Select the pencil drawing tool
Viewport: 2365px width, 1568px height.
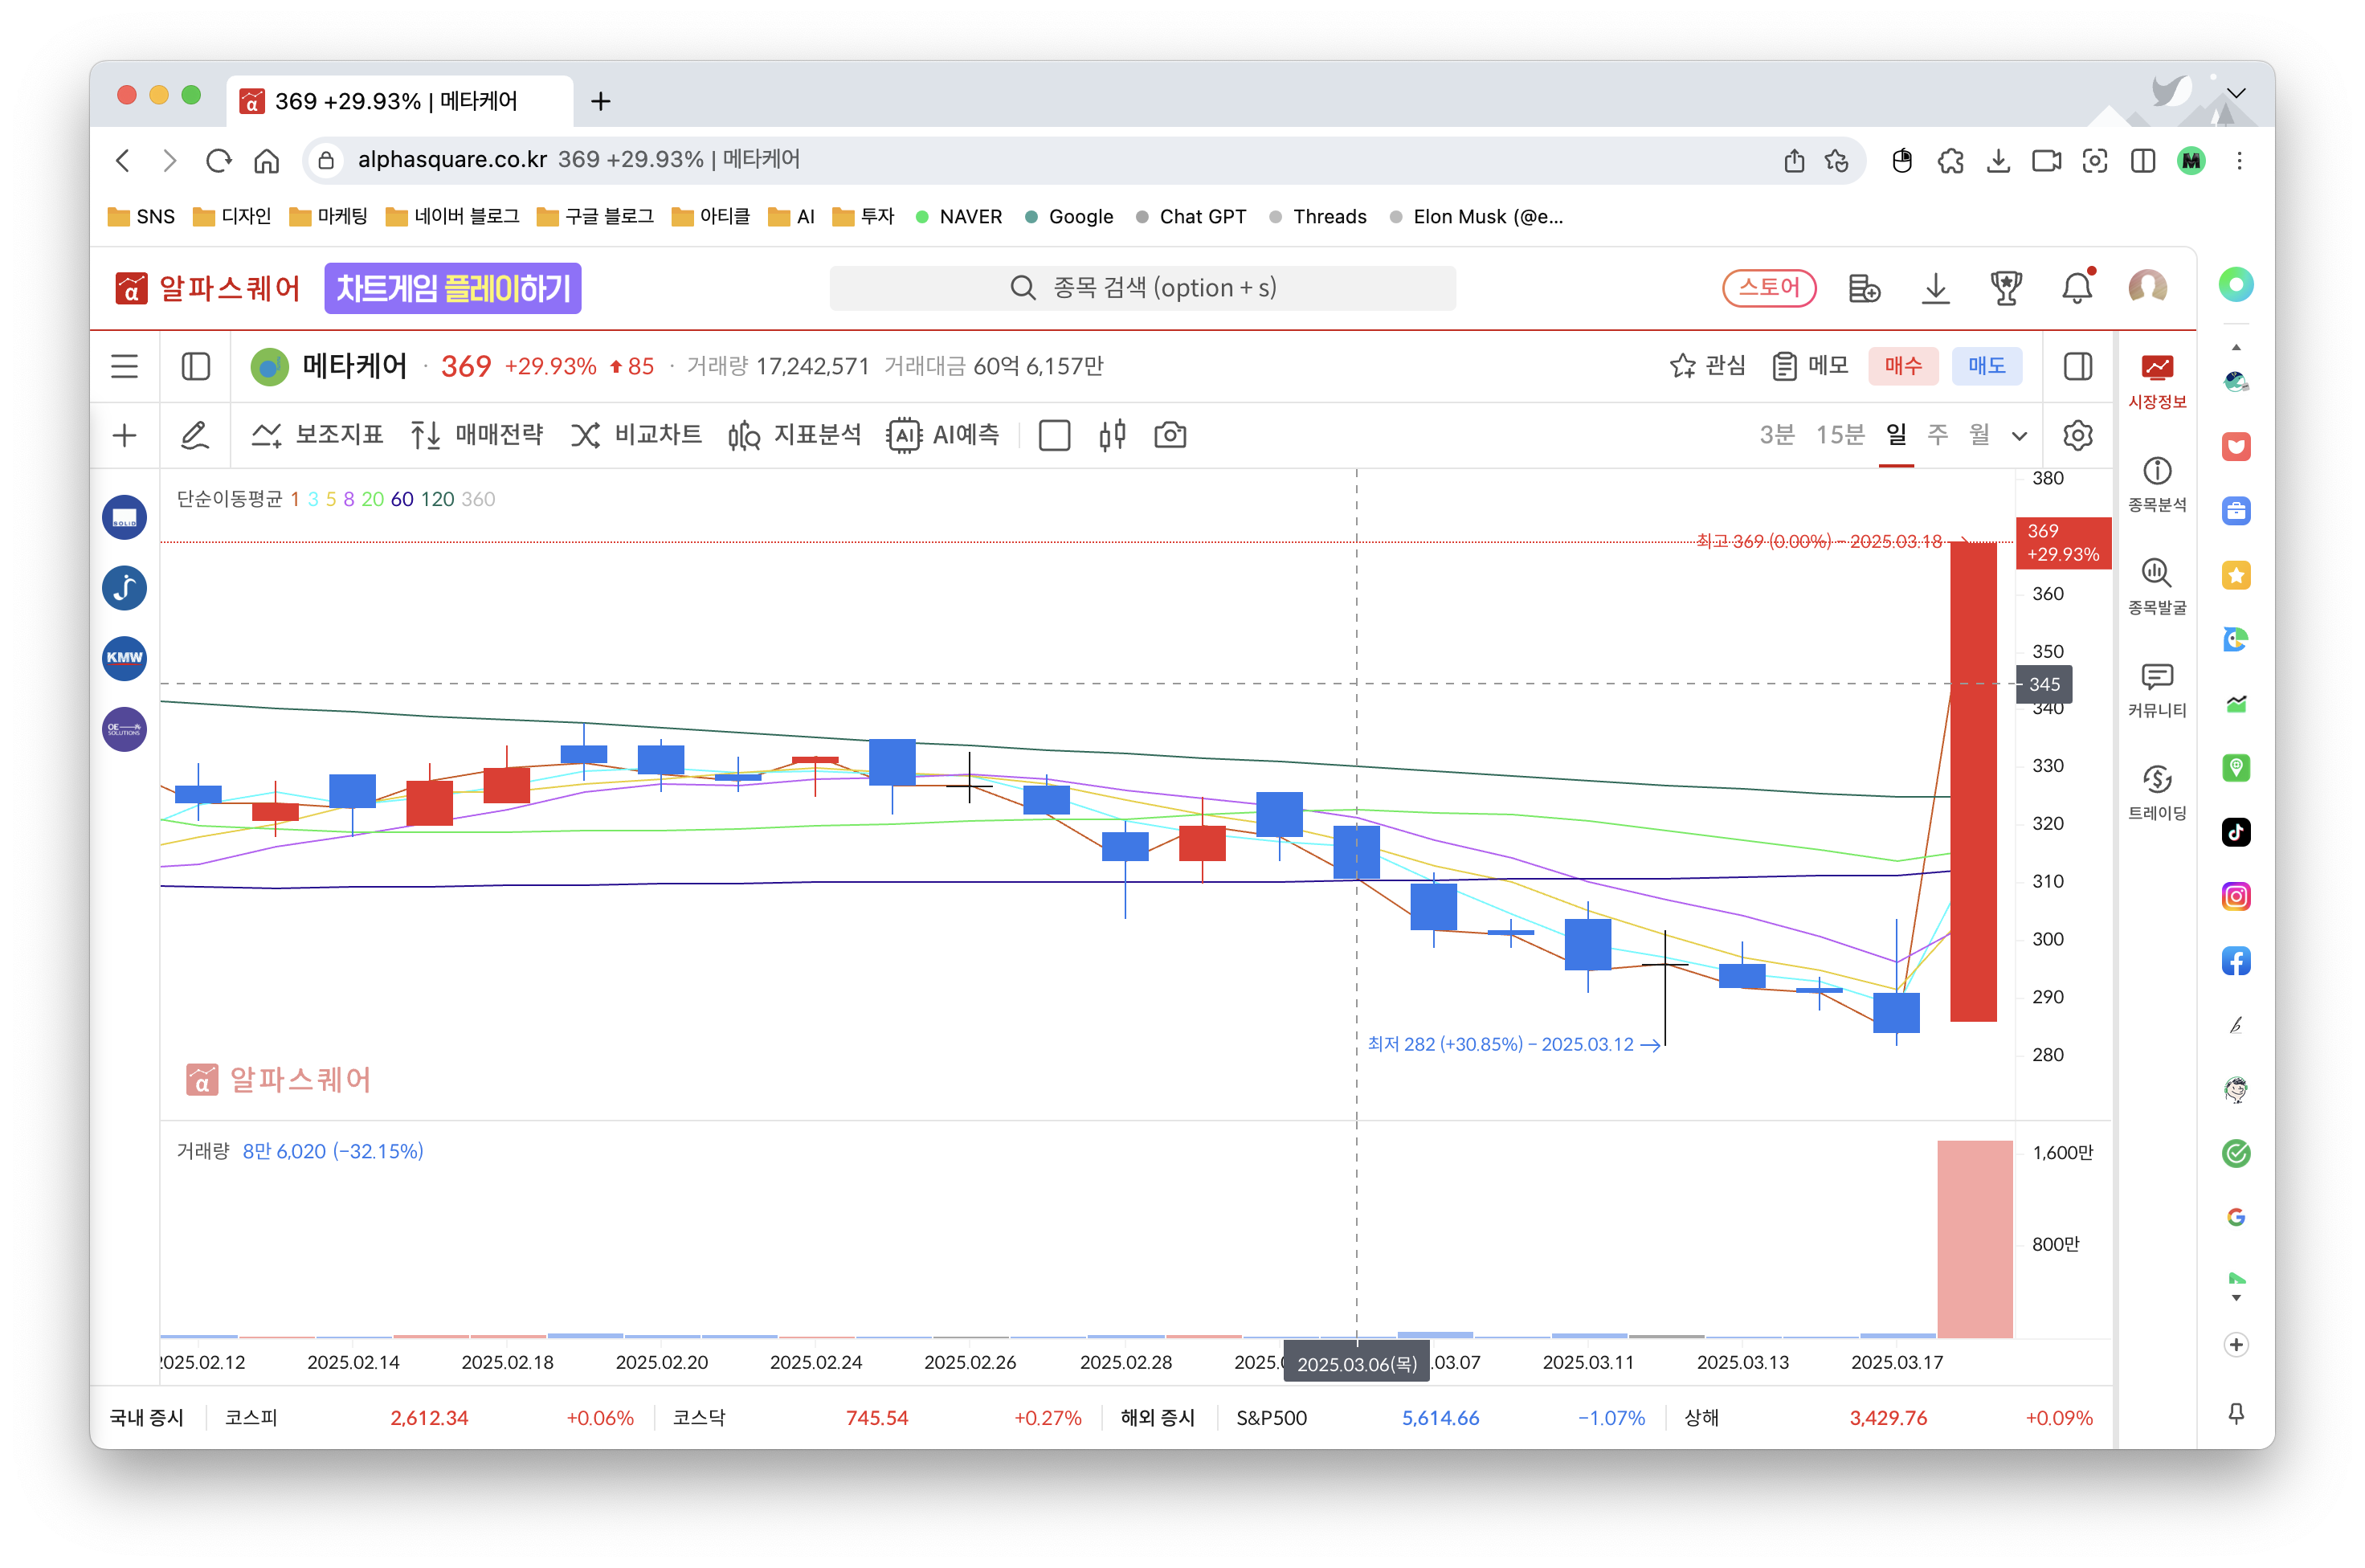tap(194, 435)
